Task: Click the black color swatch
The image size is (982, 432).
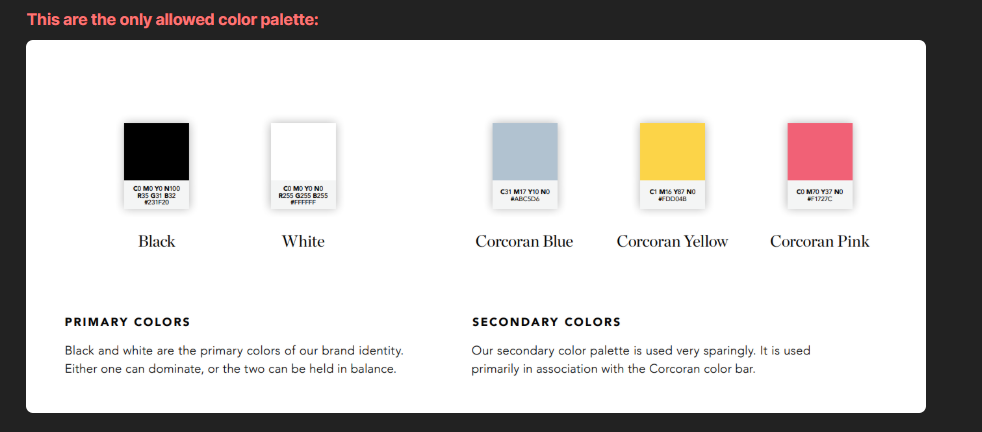Action: pos(156,151)
